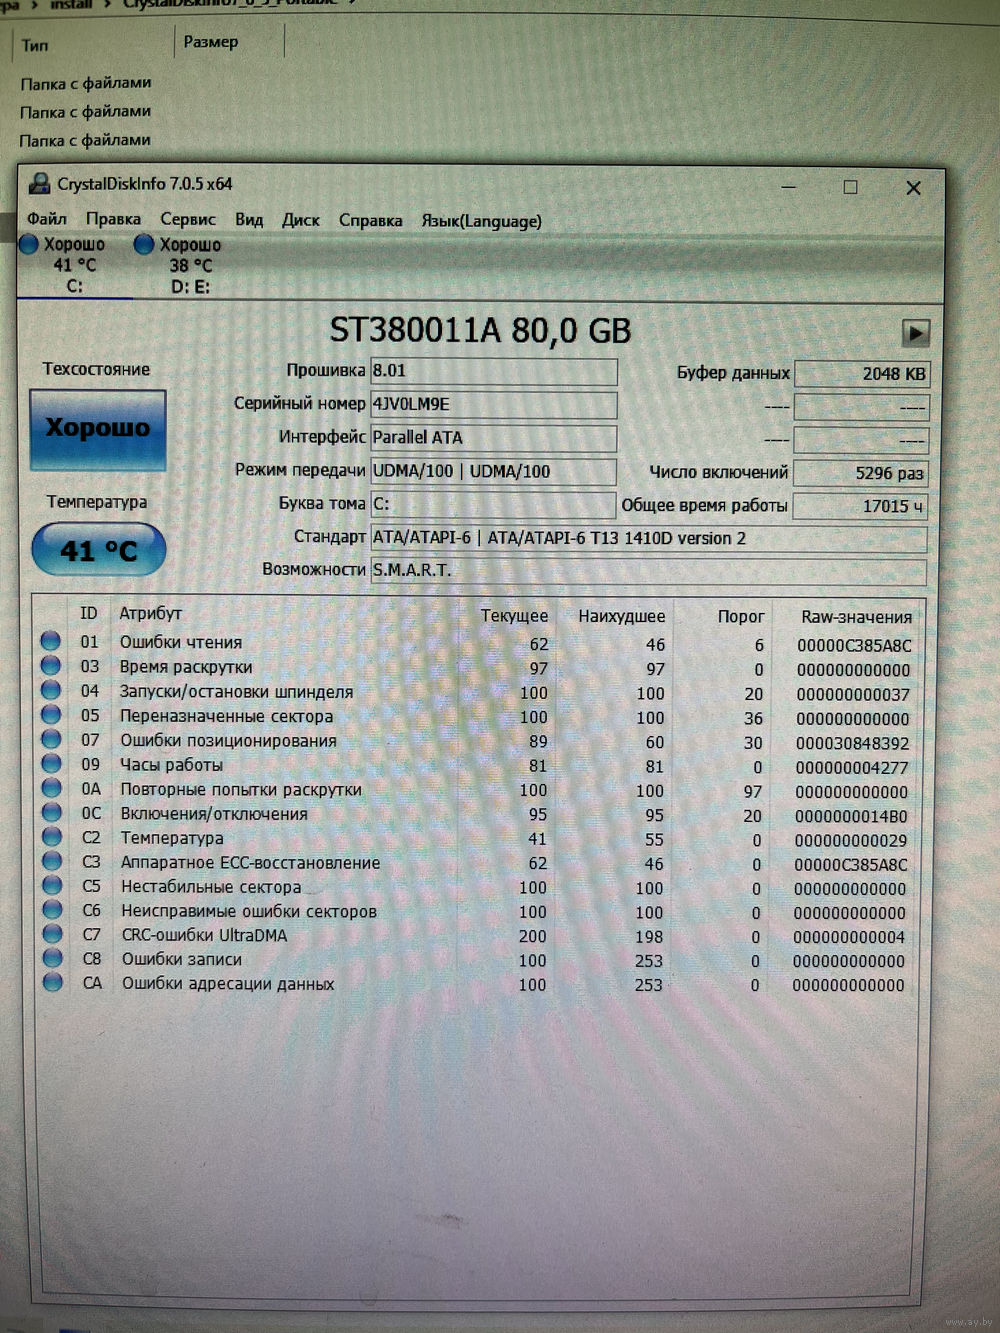Sort by Размер column header

[211, 42]
